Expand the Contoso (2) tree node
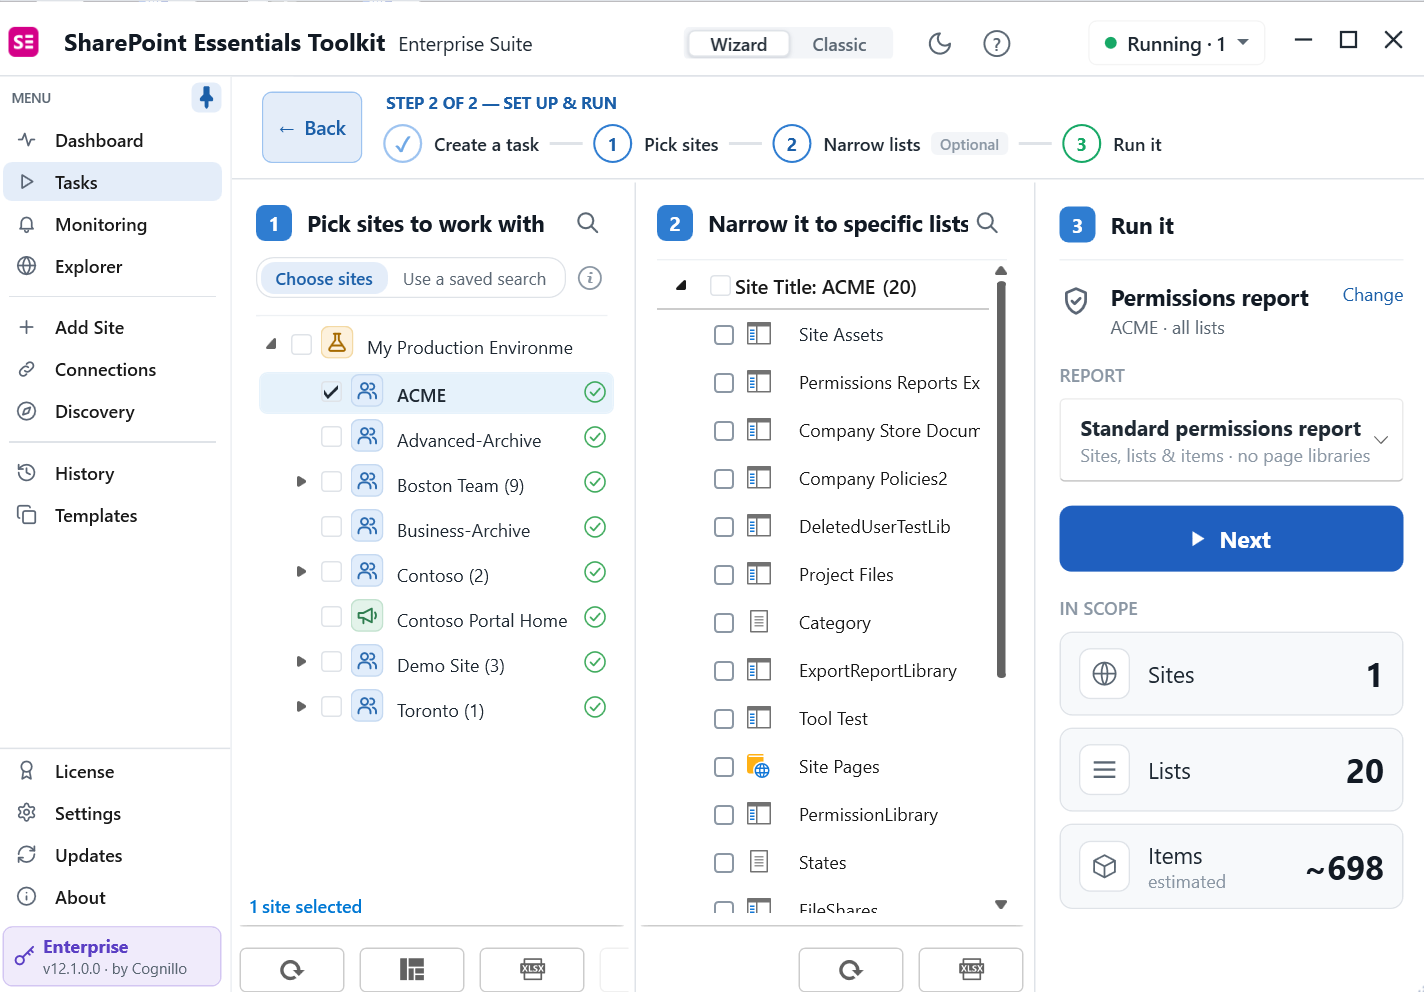The height and width of the screenshot is (992, 1424). pyautogui.click(x=301, y=572)
